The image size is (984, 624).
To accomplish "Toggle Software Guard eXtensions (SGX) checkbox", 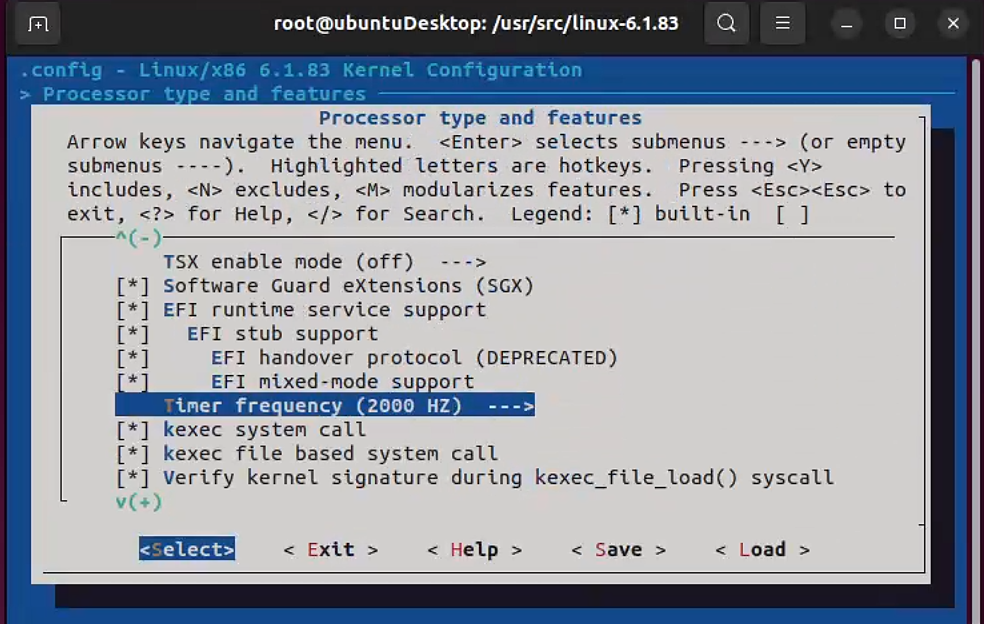I will [133, 286].
